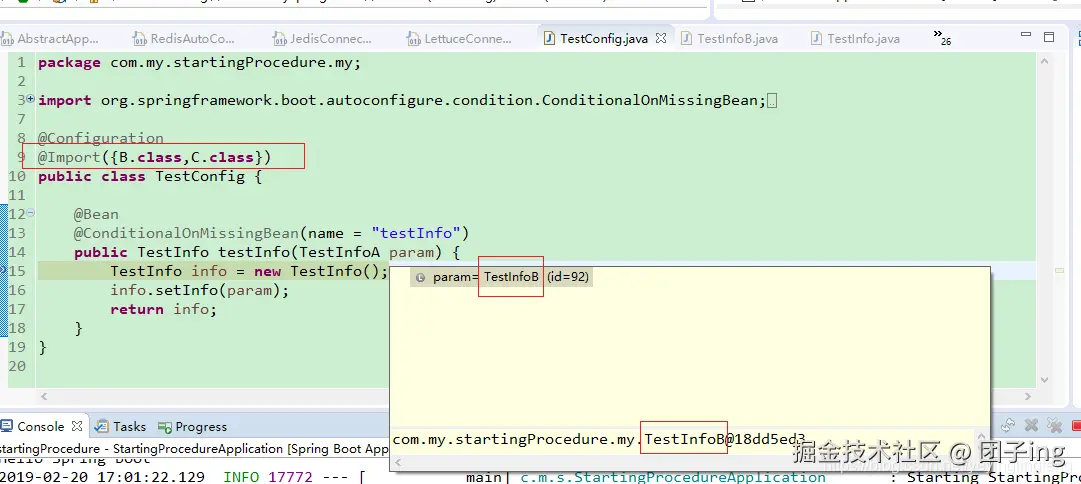The width and height of the screenshot is (1081, 484).
Task: Select the param= TestInfoB (id=92) variable row
Action: click(501, 277)
